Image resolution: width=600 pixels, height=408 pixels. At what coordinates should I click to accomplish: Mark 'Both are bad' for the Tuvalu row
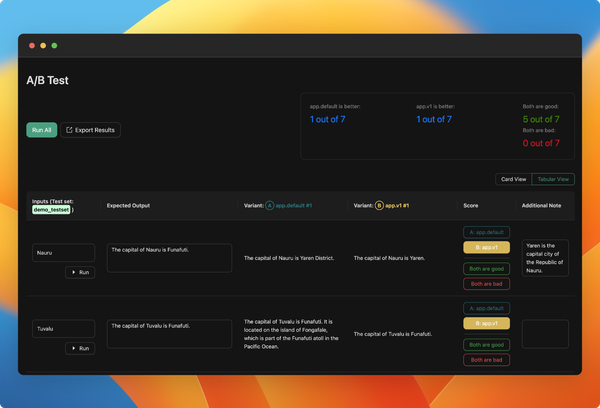point(486,359)
